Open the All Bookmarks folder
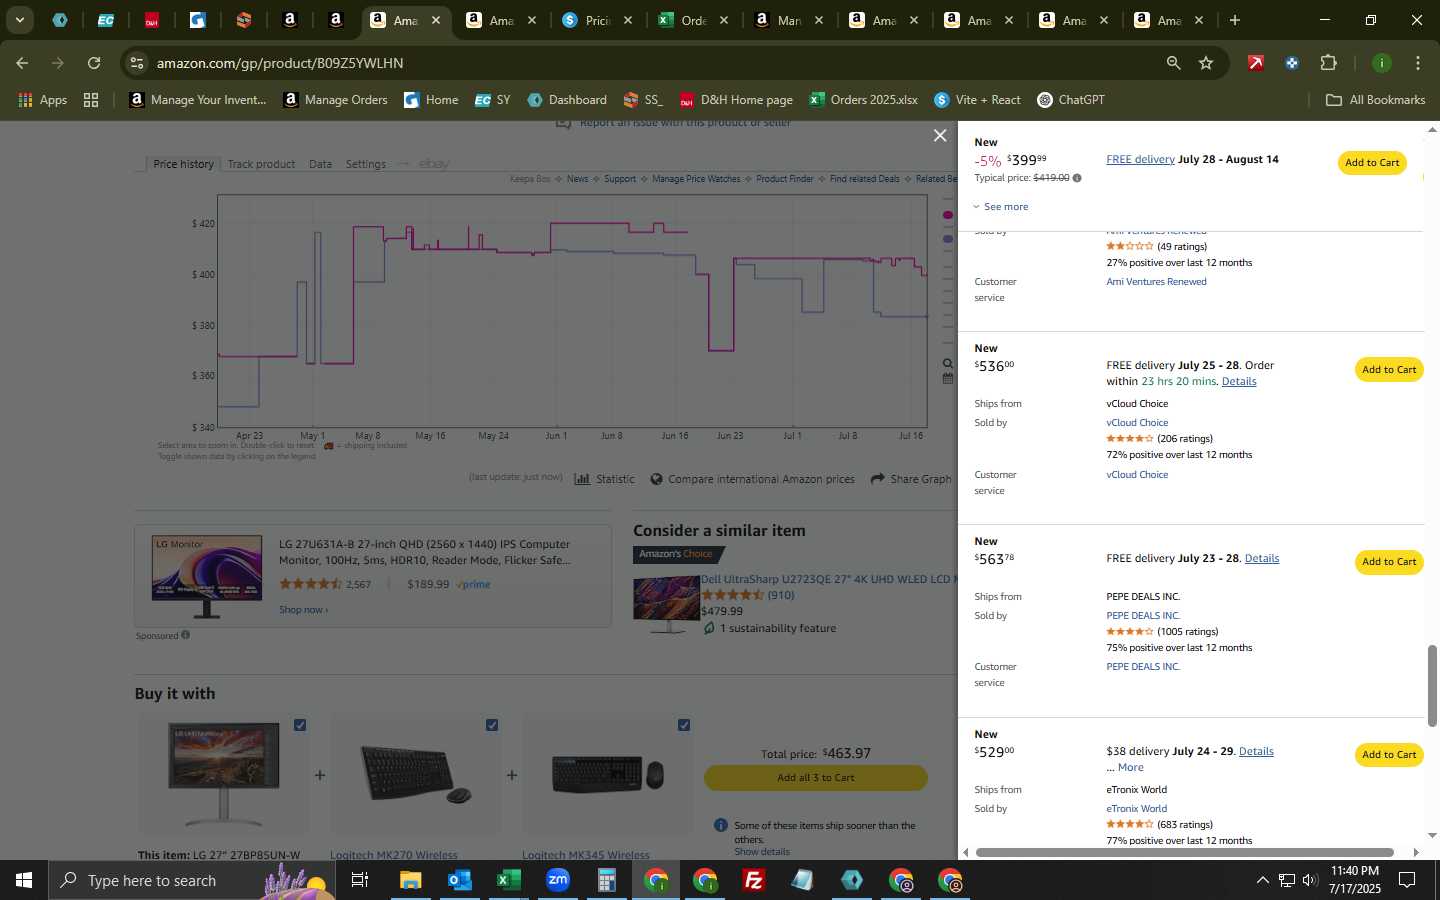 pyautogui.click(x=1375, y=100)
